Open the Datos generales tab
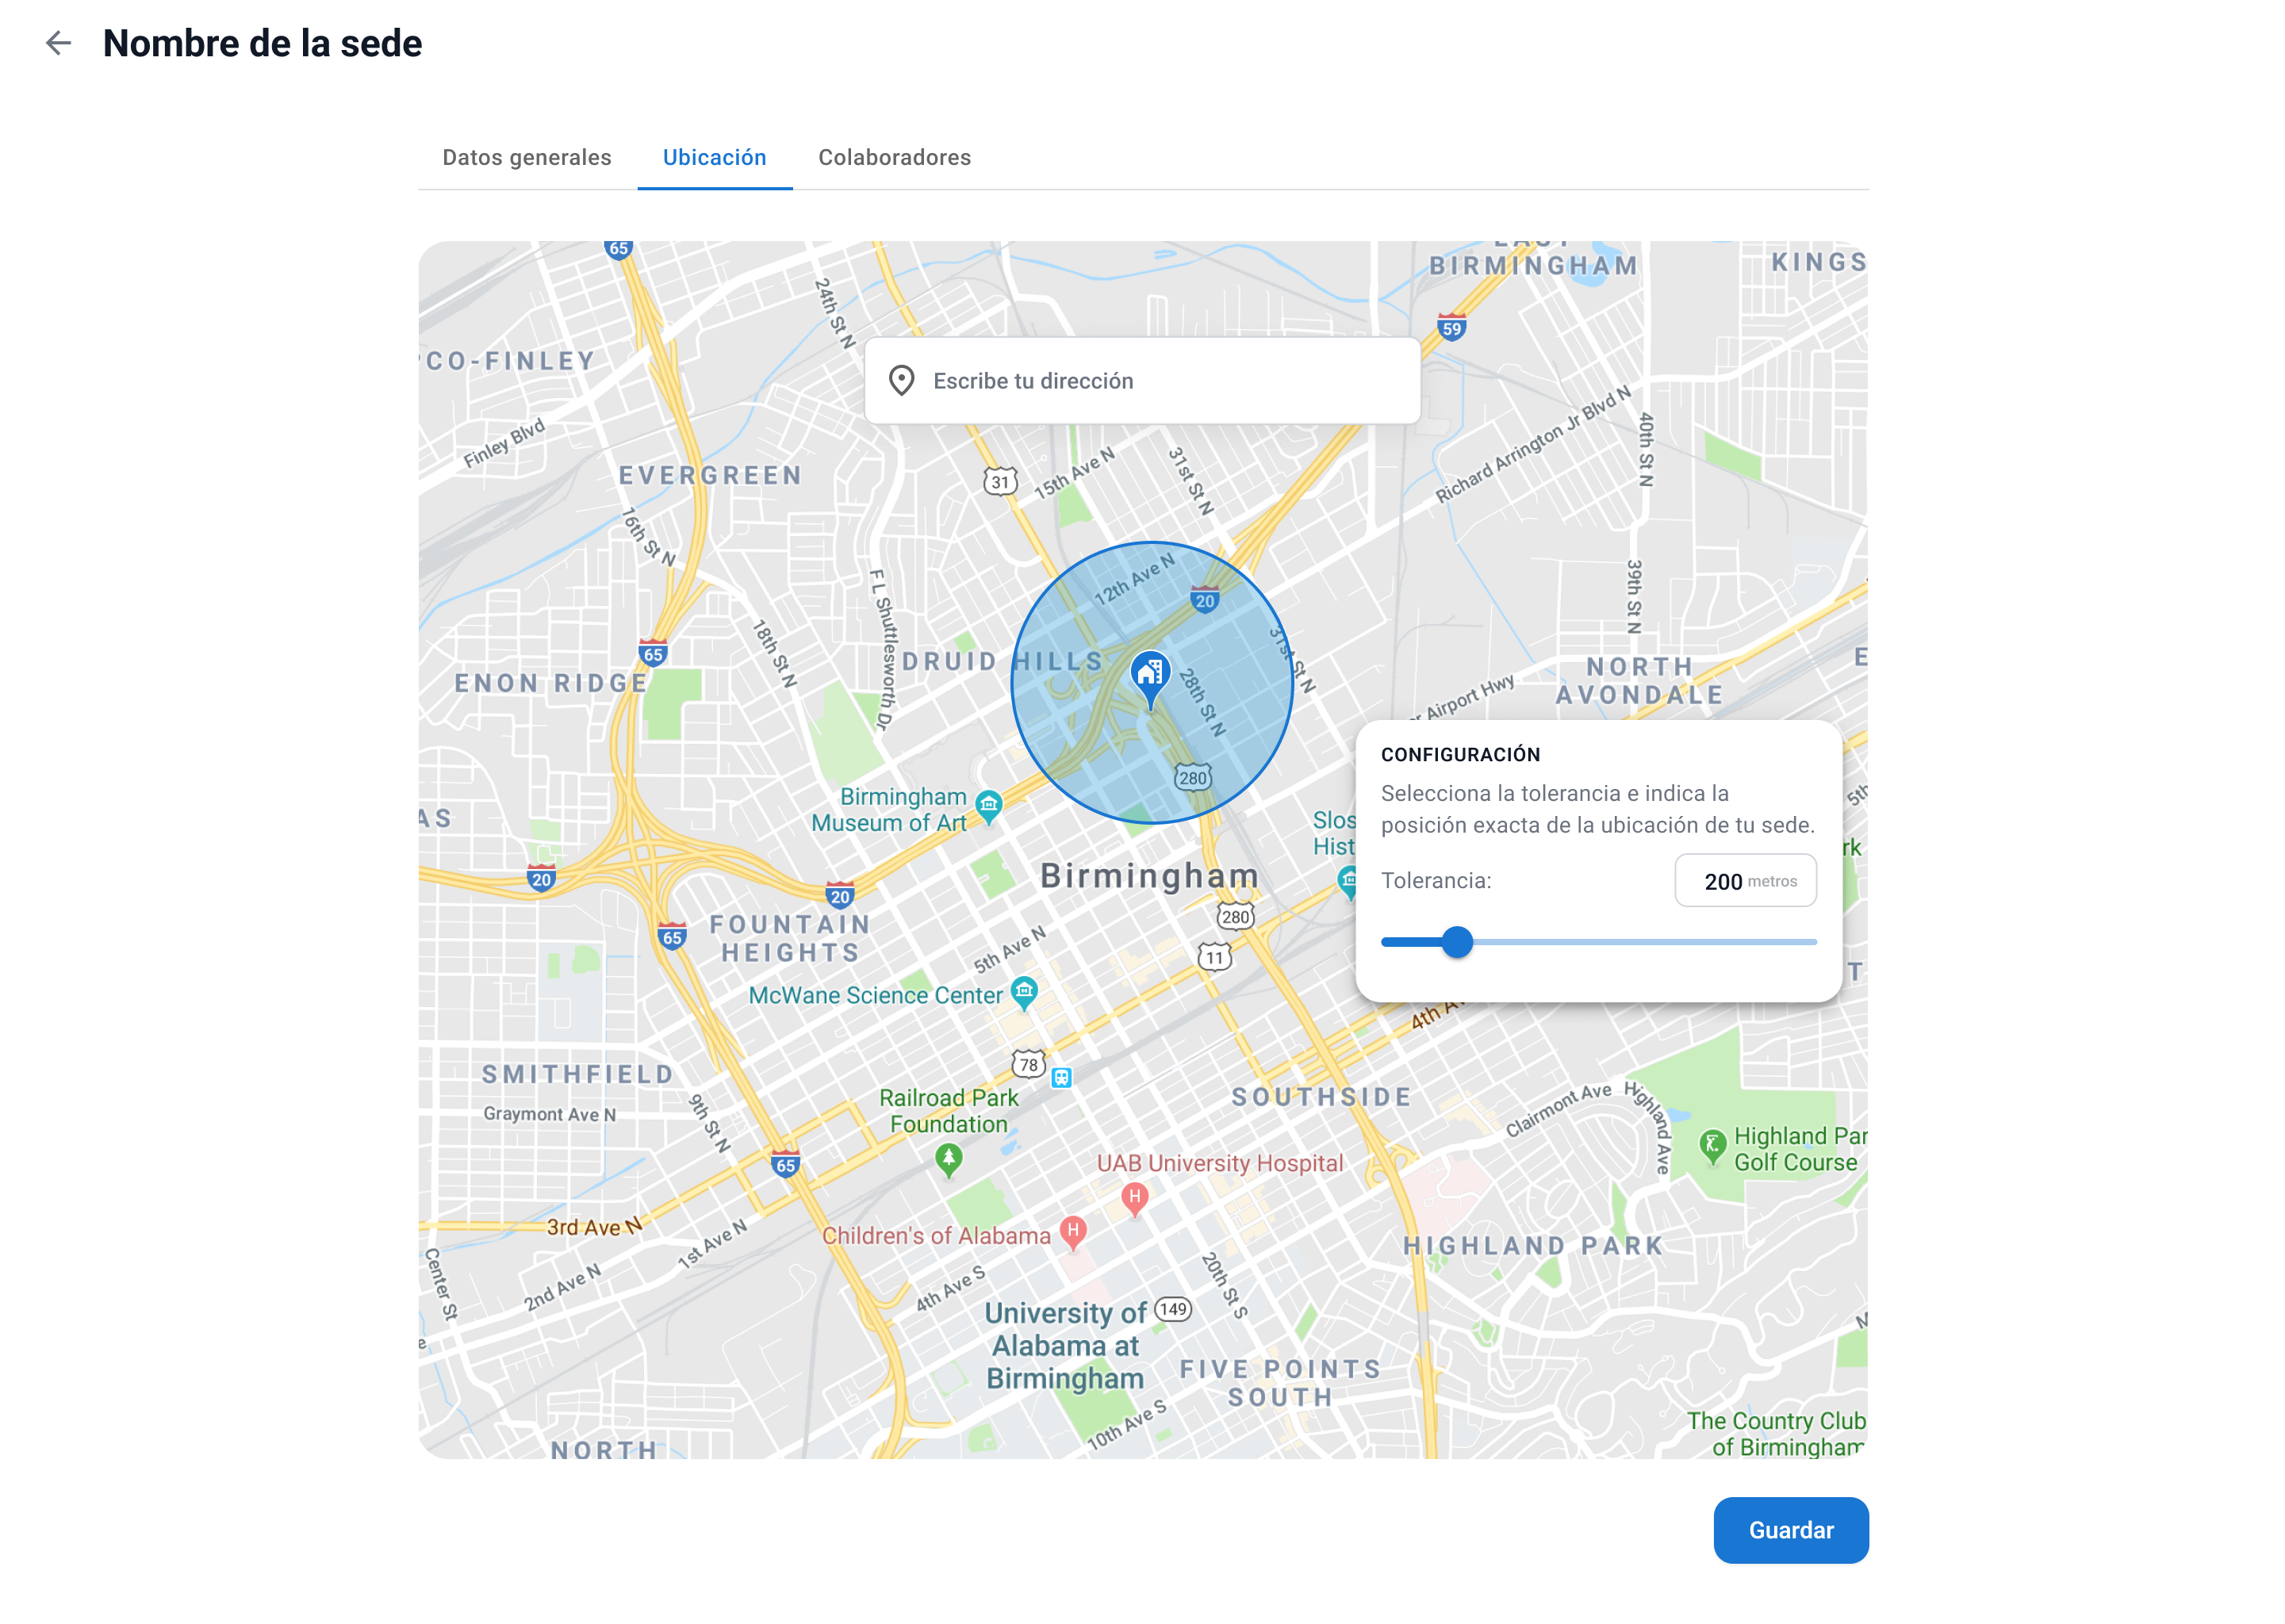The height and width of the screenshot is (1624, 2285). tap(526, 157)
